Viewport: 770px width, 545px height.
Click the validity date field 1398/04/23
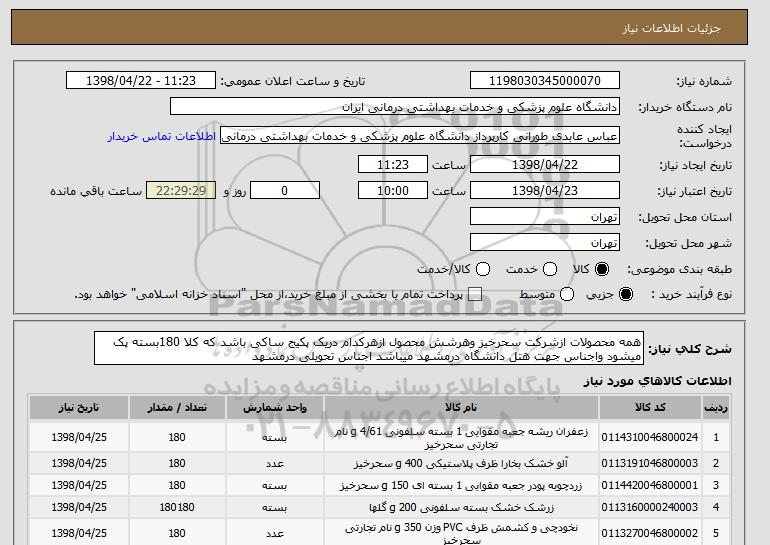[545, 191]
